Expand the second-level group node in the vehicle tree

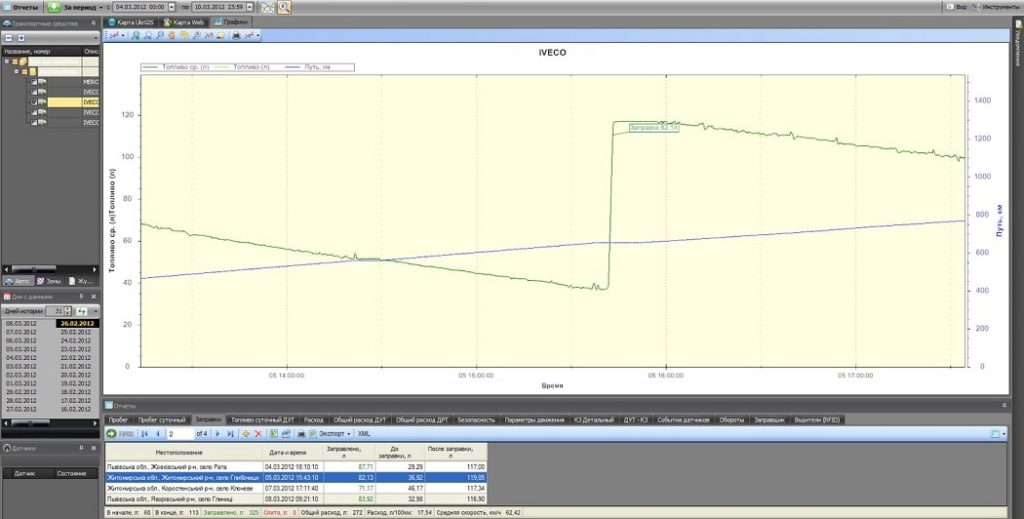click(x=17, y=72)
